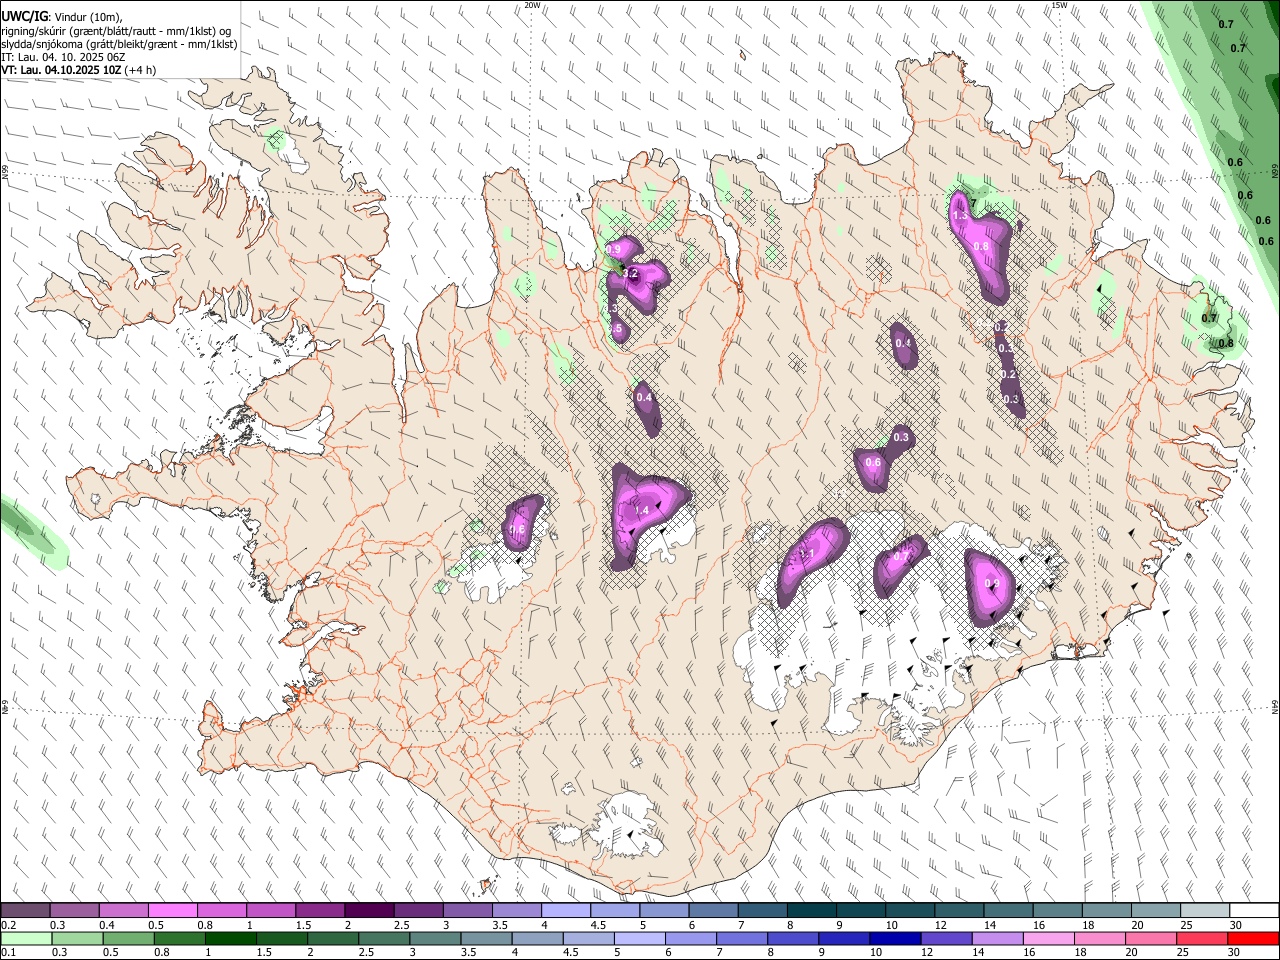
Task: Click the '1.3' snowfall value in the northeast
Action: click(x=960, y=216)
